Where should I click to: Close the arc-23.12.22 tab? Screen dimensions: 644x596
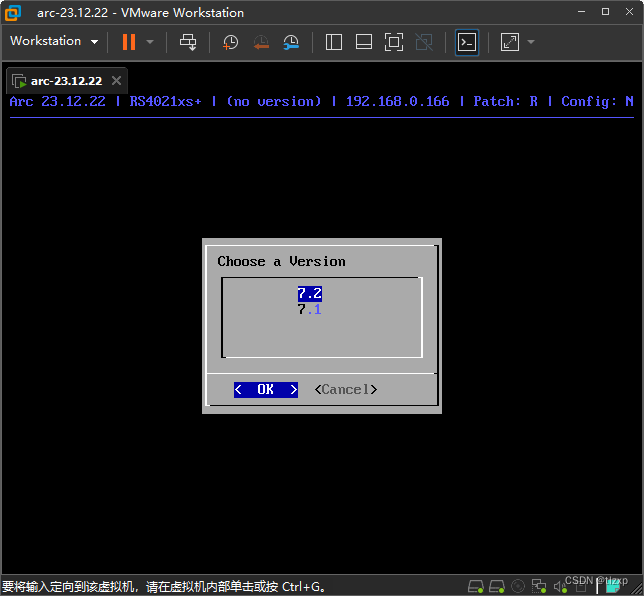coord(117,81)
